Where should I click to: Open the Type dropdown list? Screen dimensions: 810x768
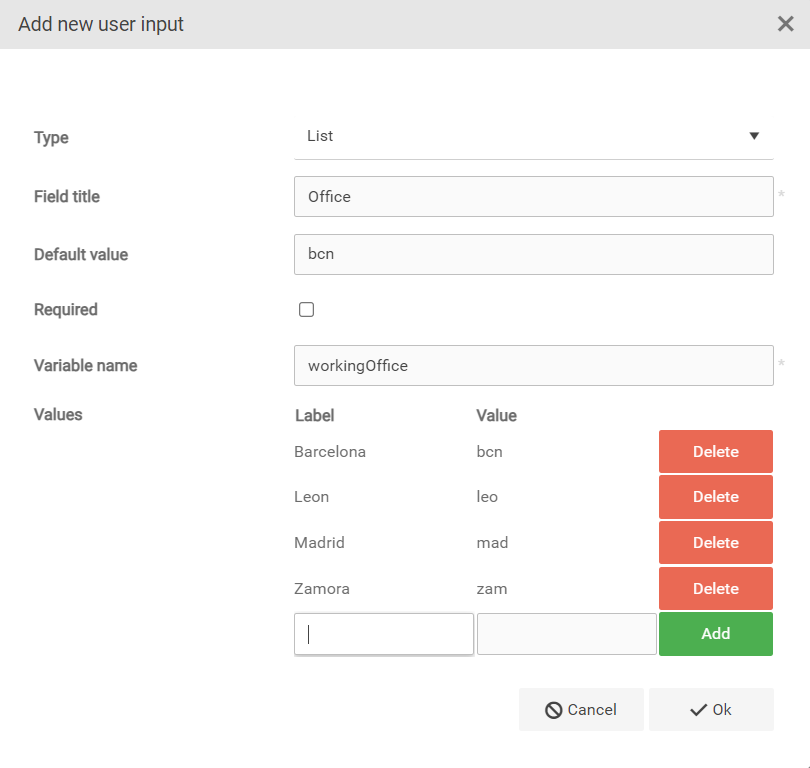coord(533,136)
